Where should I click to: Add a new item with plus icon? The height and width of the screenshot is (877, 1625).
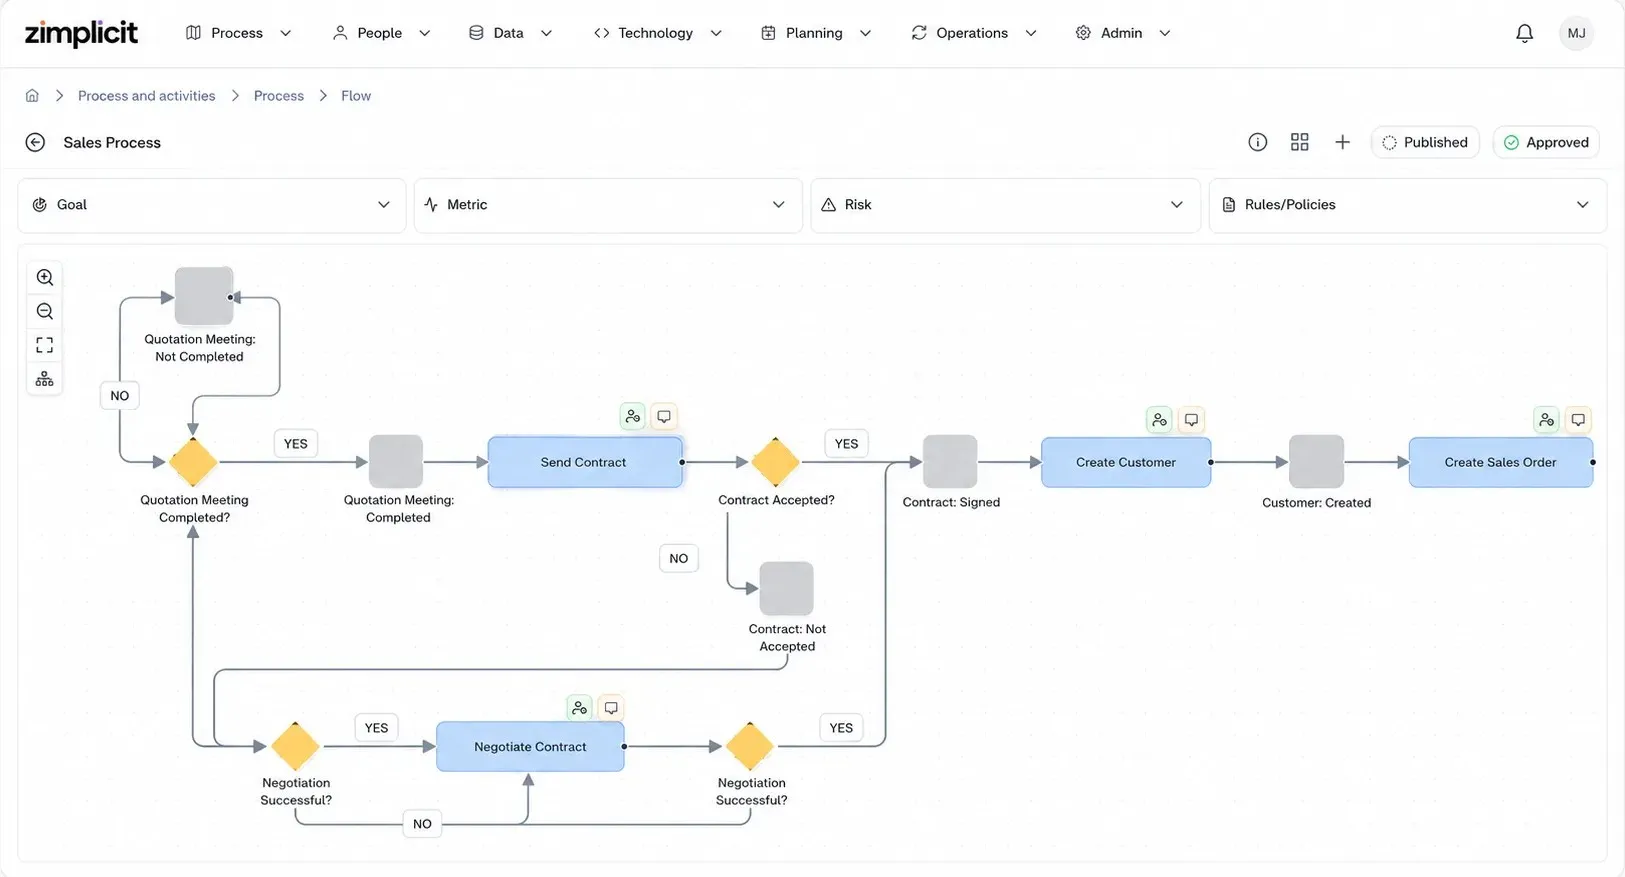point(1343,142)
